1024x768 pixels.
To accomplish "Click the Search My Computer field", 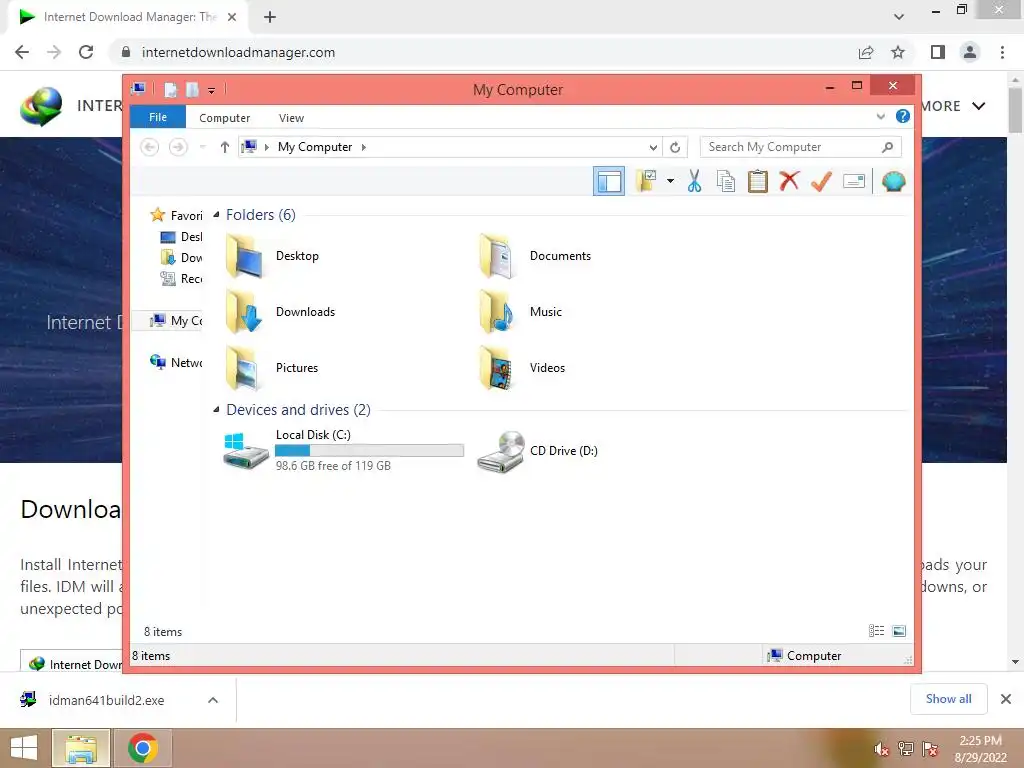I will (x=801, y=147).
